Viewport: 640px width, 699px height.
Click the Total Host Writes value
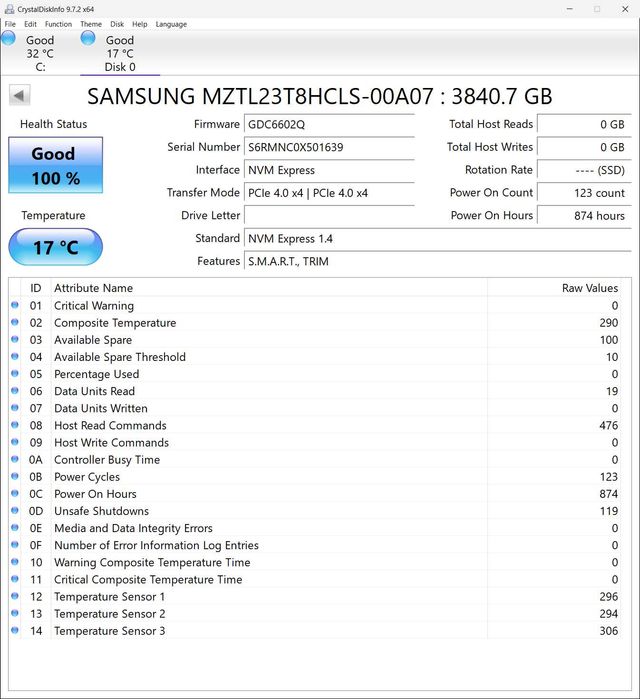[x=584, y=147]
